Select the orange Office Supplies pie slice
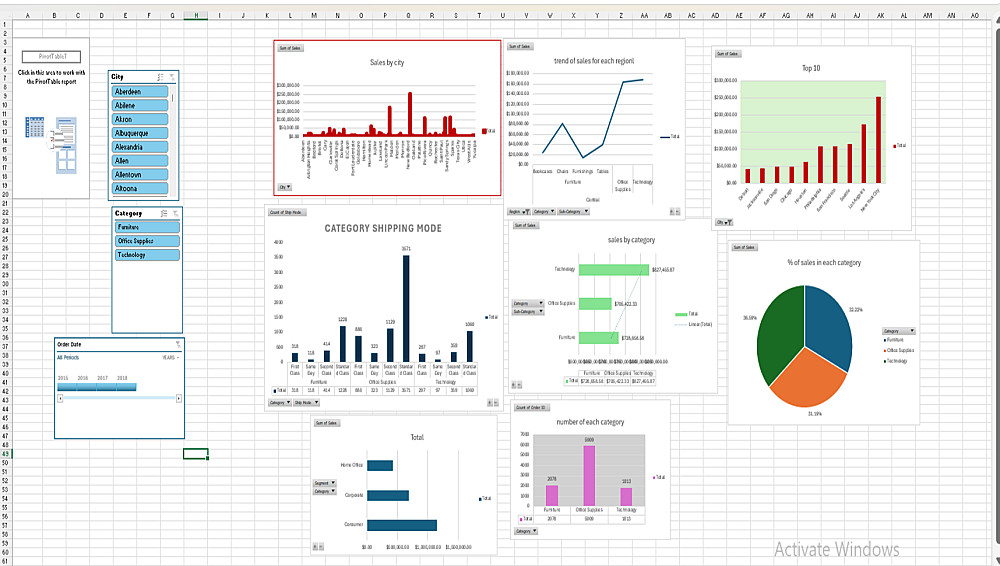This screenshot has width=1000, height=566. tap(807, 380)
